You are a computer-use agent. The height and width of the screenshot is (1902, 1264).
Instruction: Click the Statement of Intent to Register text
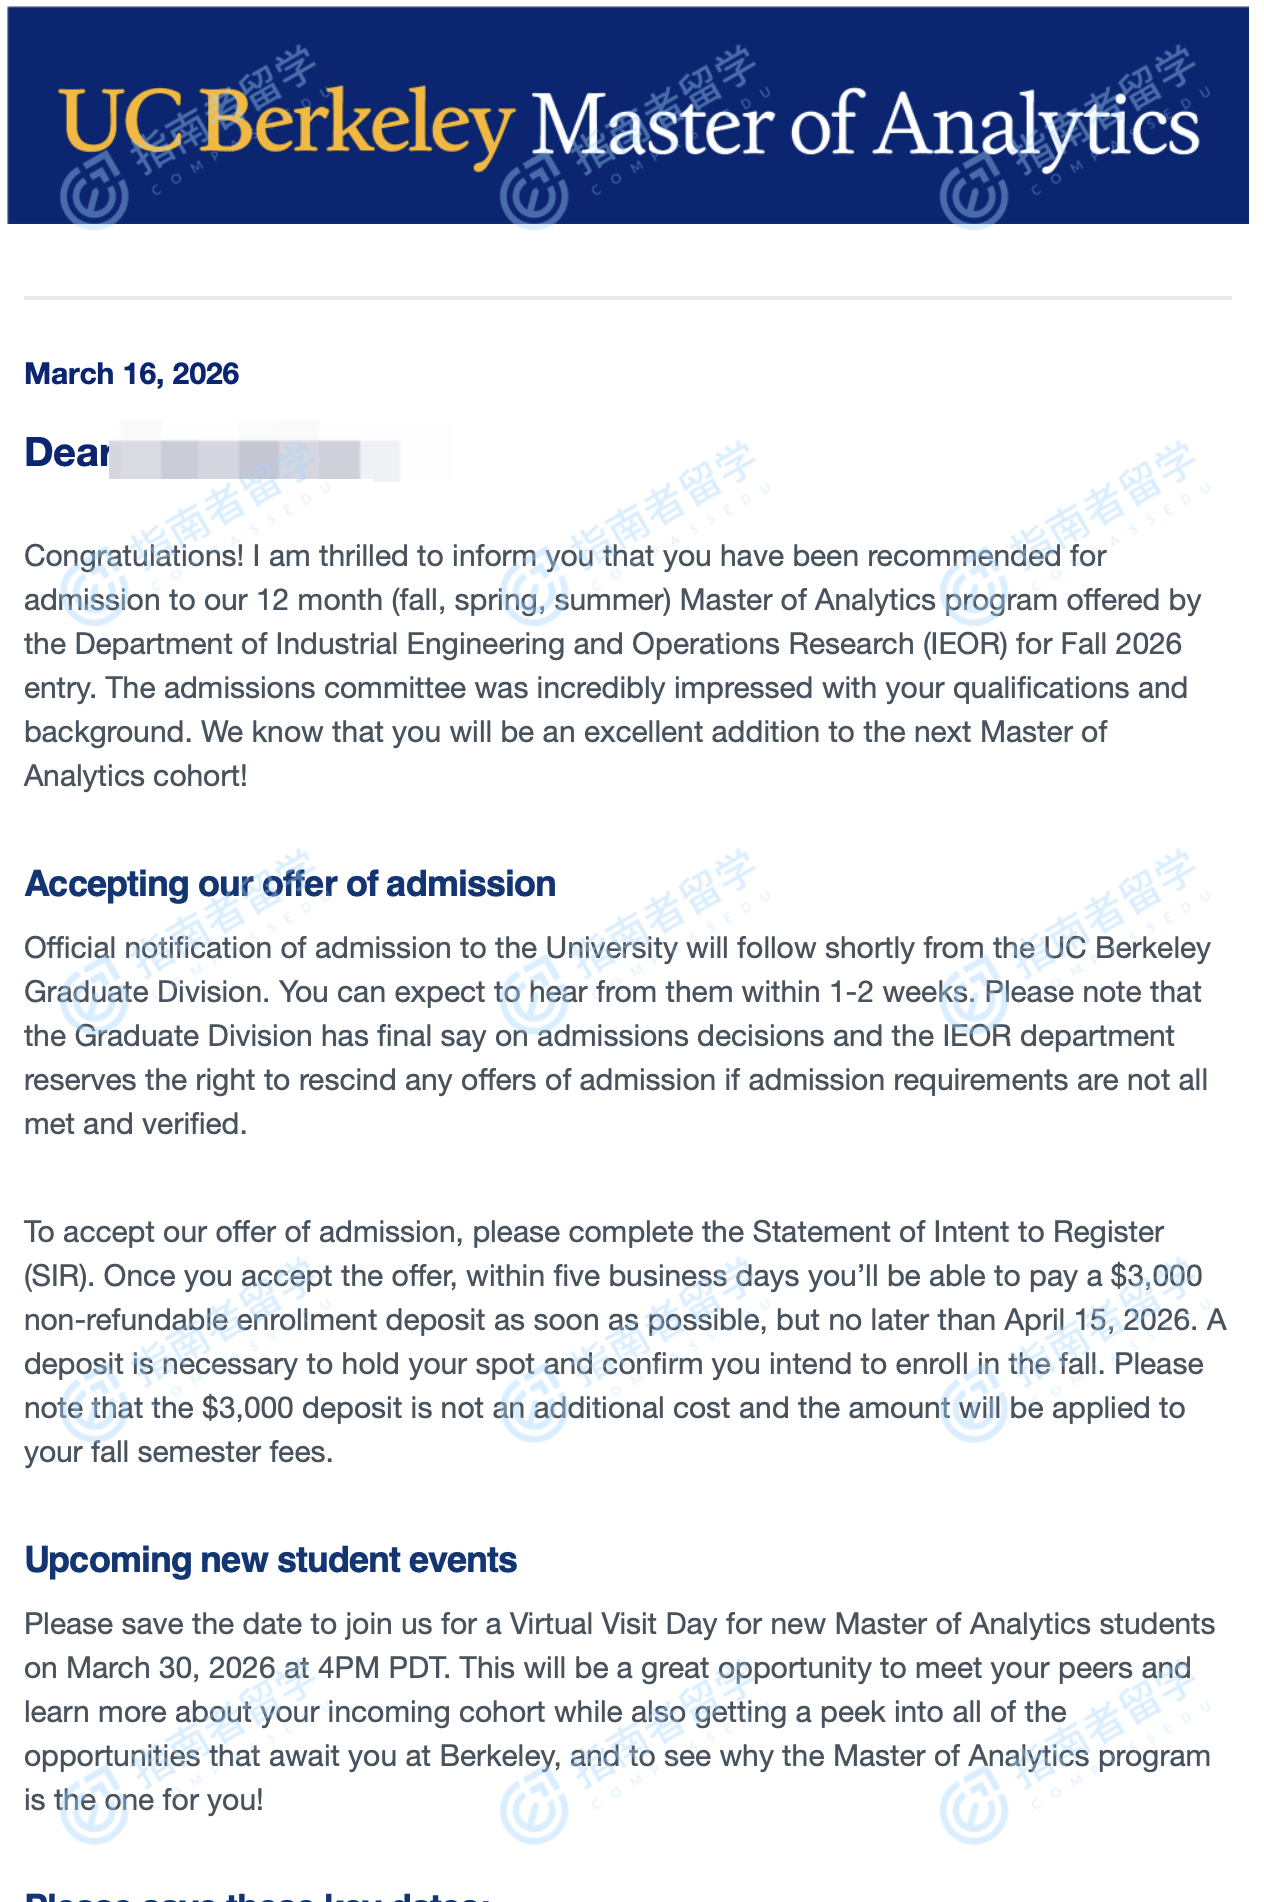tap(958, 1232)
